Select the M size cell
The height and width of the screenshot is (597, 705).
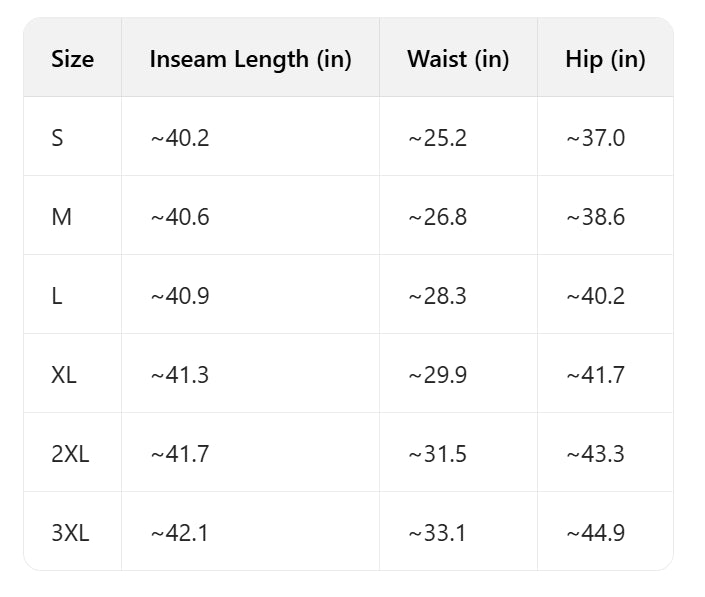pyautogui.click(x=61, y=217)
